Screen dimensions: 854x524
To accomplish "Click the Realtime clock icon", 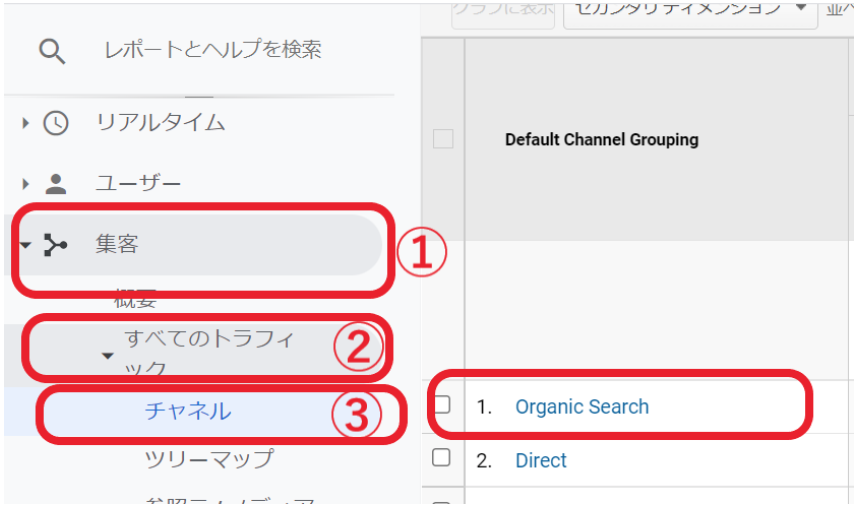I will coord(56,123).
